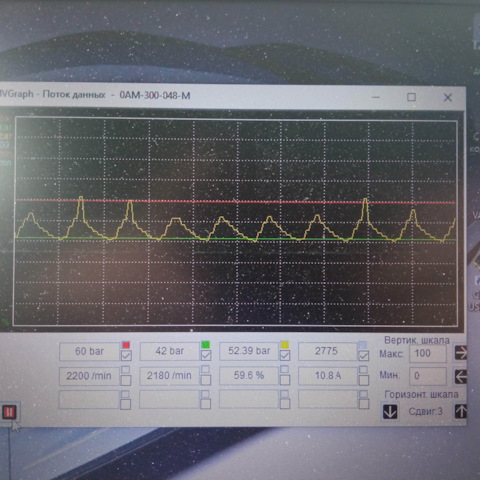Viewport: 480px width, 480px height.
Task: Click the yellow swatch for 52.39 bar
Action: [285, 345]
